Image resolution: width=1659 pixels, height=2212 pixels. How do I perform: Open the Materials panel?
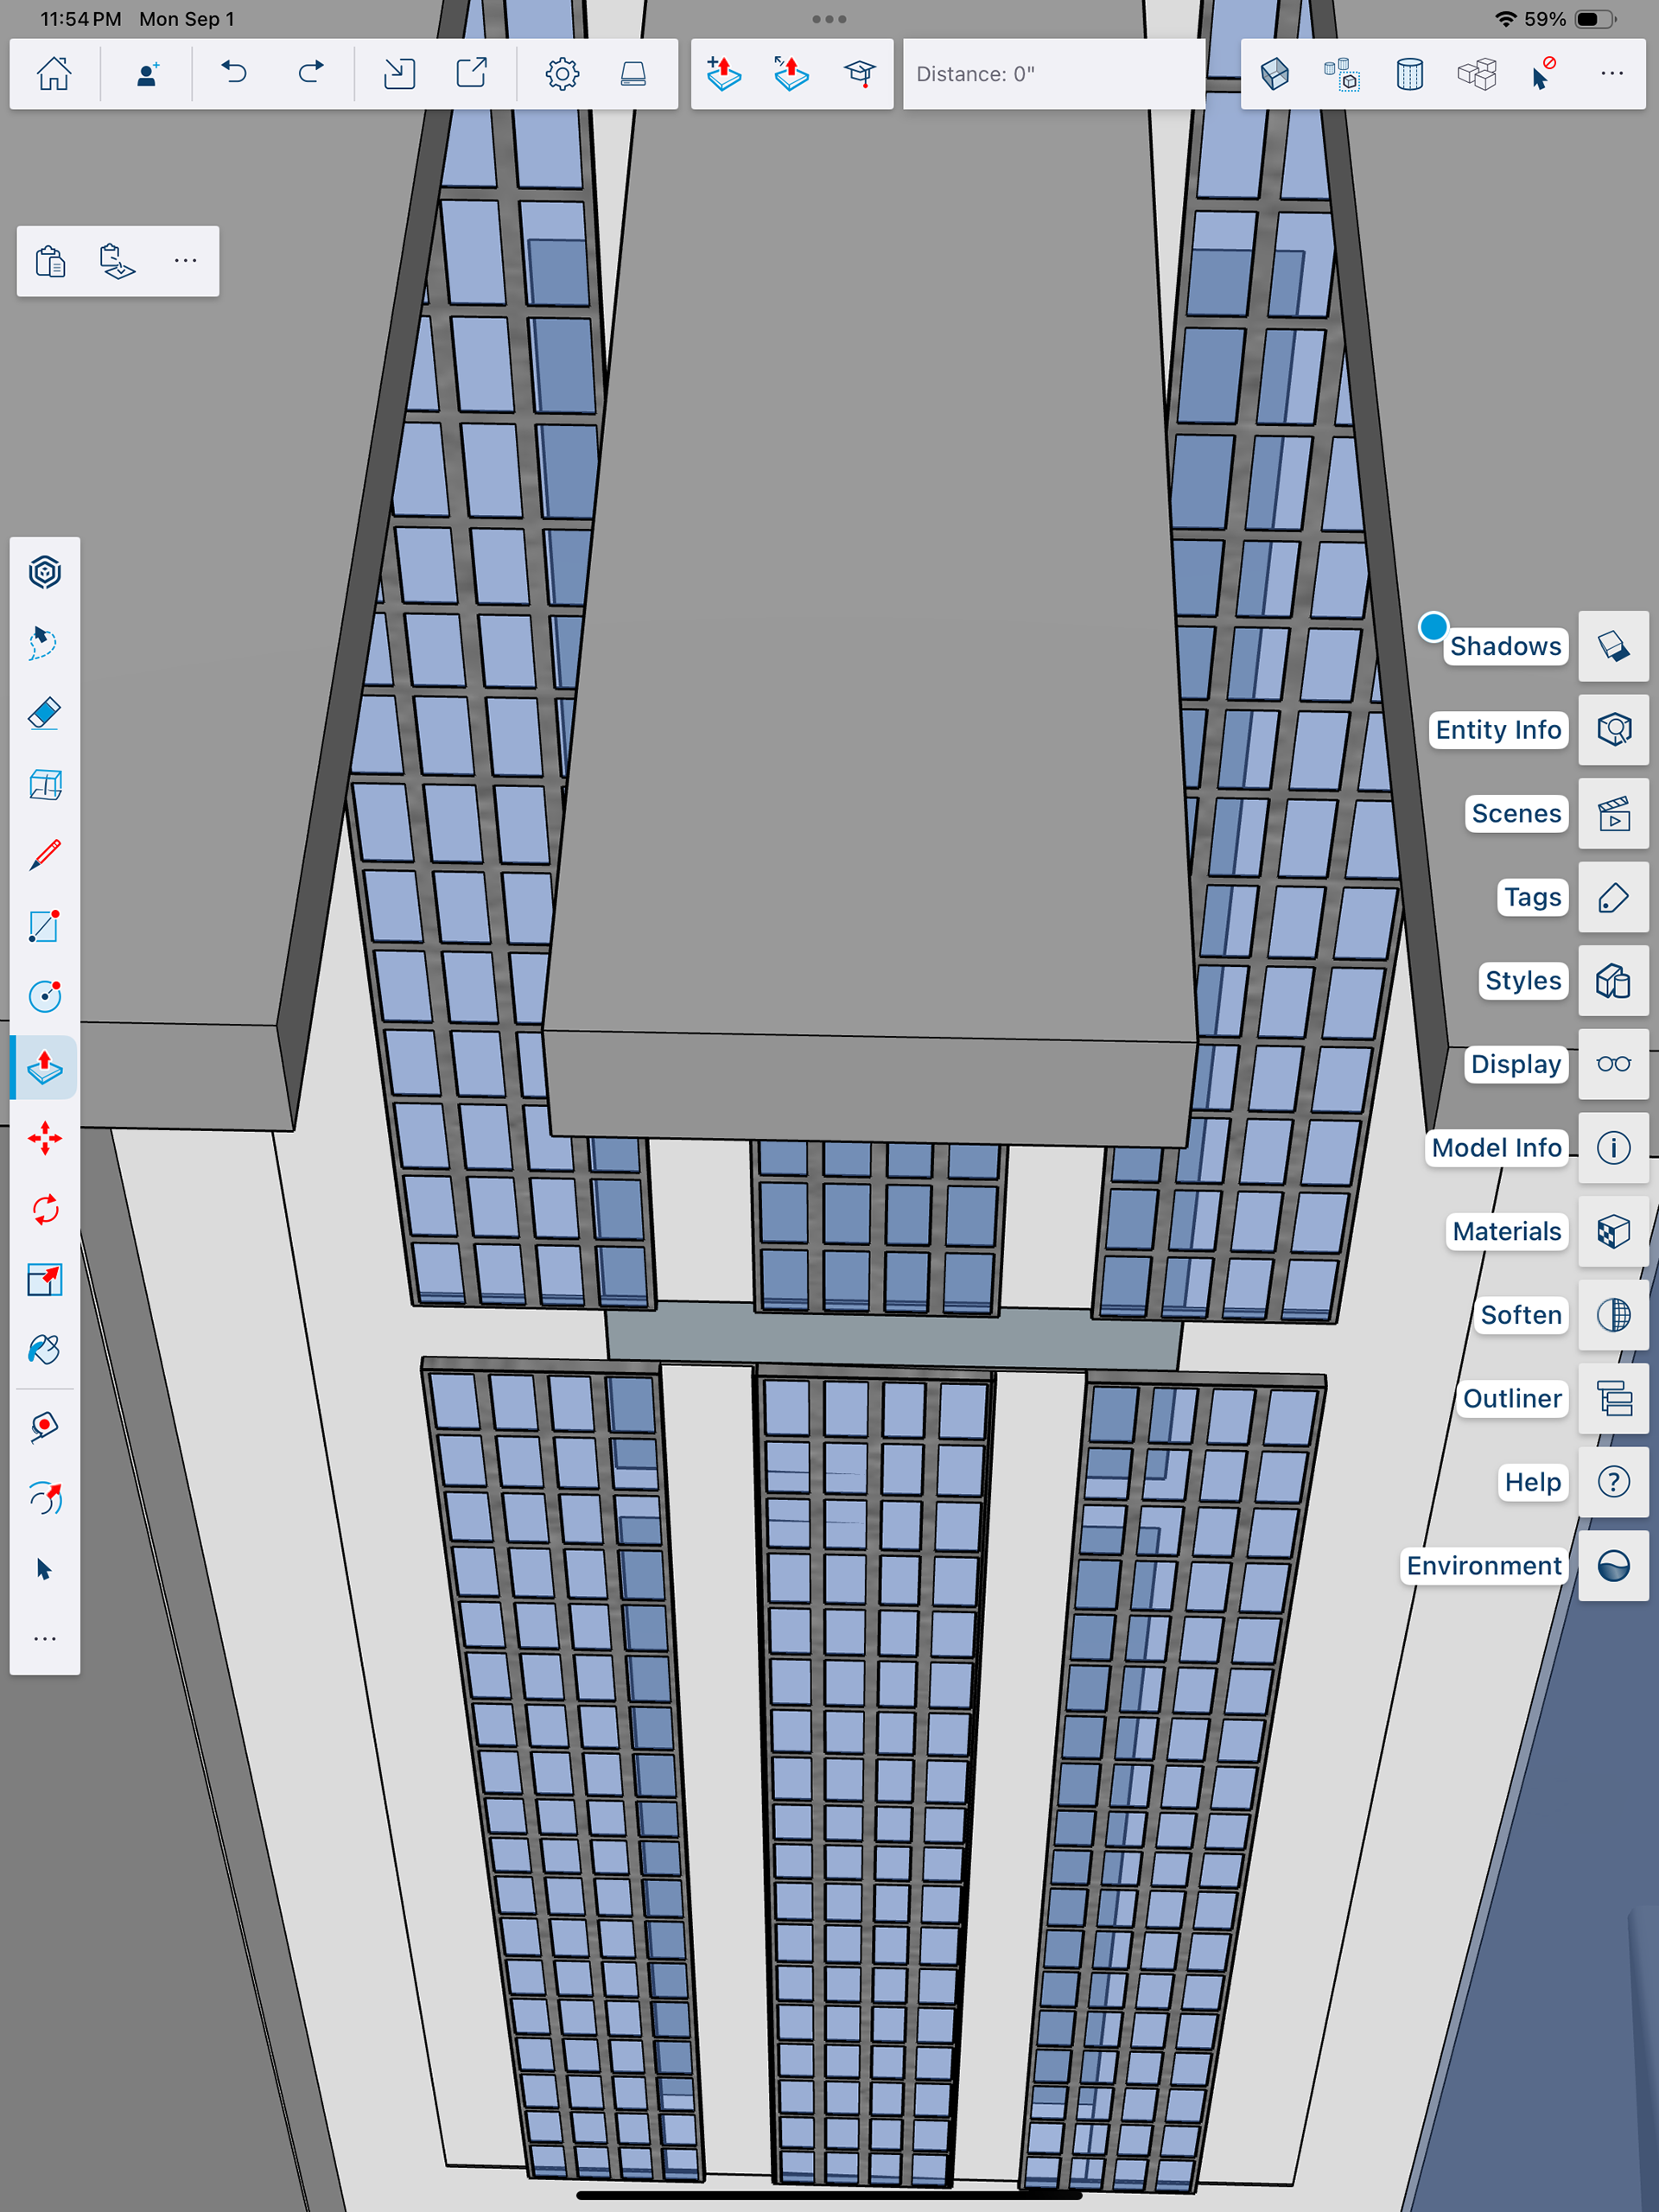point(1613,1231)
